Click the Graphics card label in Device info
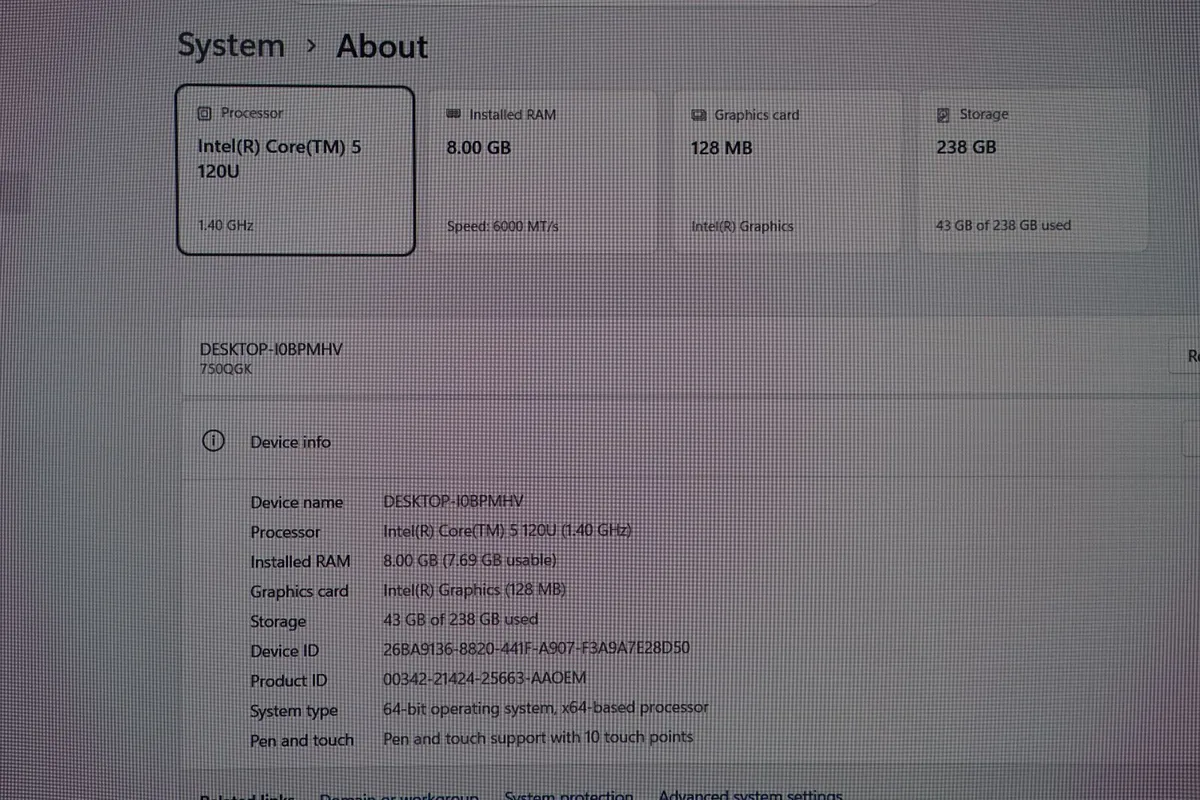This screenshot has height=800, width=1200. coord(299,592)
